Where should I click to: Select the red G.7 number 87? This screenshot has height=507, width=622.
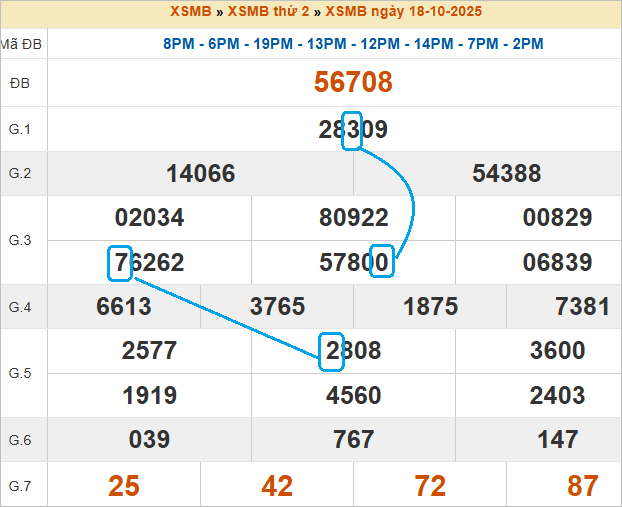click(582, 486)
